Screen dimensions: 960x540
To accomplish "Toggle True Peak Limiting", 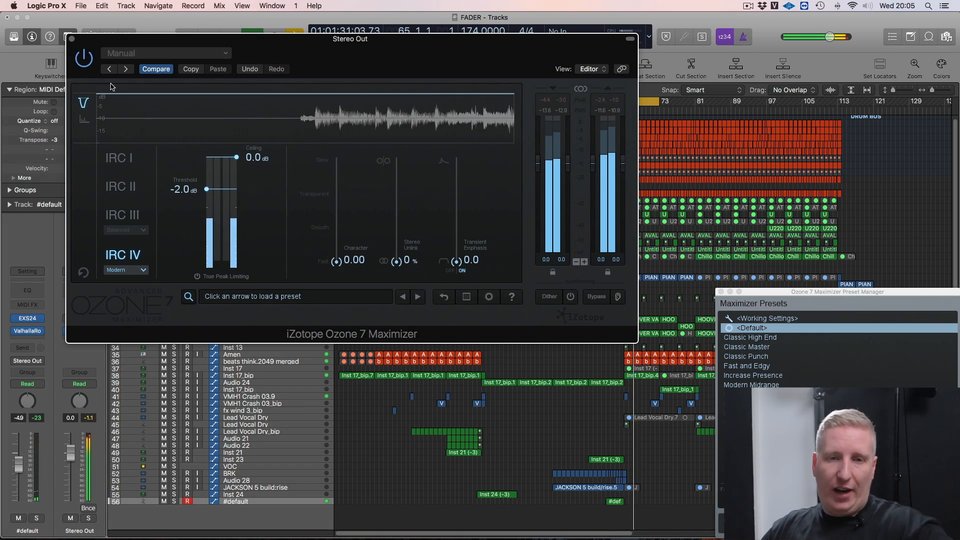I will tap(197, 277).
